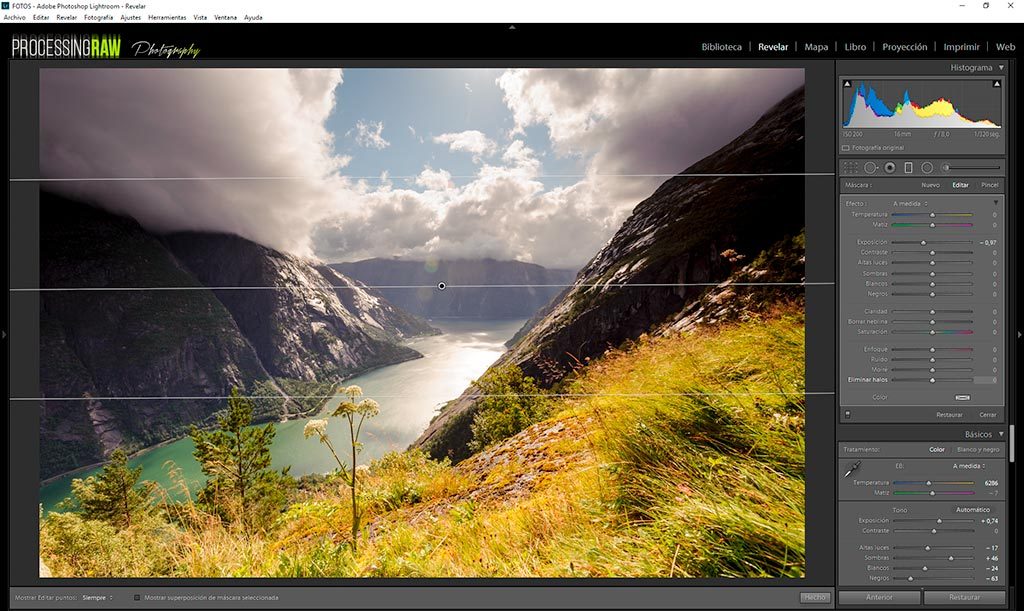Switch to the Web module

tap(1005, 47)
